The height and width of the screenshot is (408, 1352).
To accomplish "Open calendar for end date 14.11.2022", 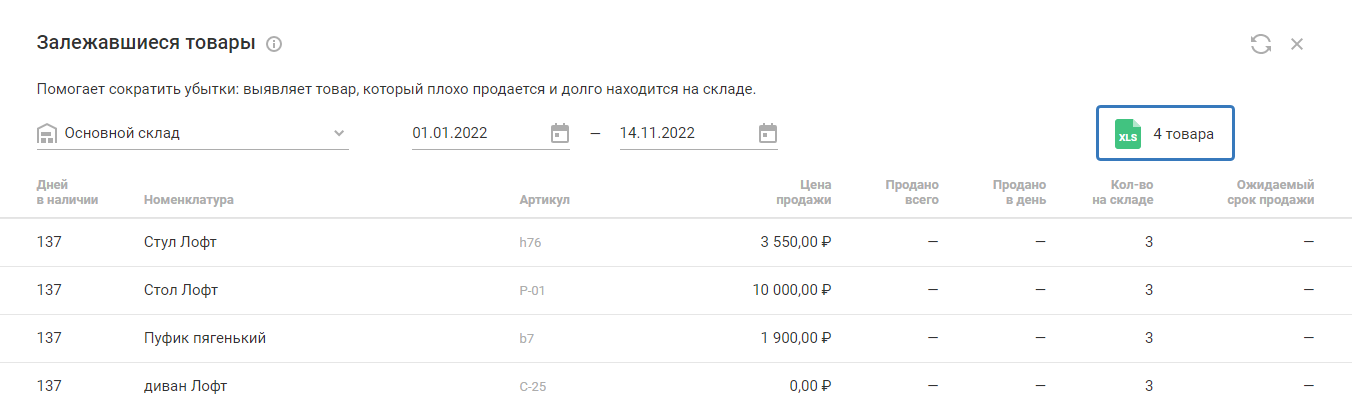I will point(768,133).
